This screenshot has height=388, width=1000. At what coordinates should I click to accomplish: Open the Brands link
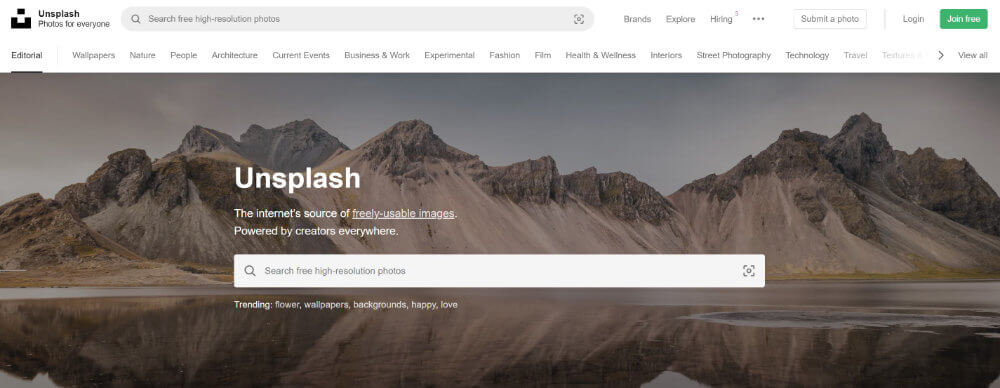coord(637,19)
